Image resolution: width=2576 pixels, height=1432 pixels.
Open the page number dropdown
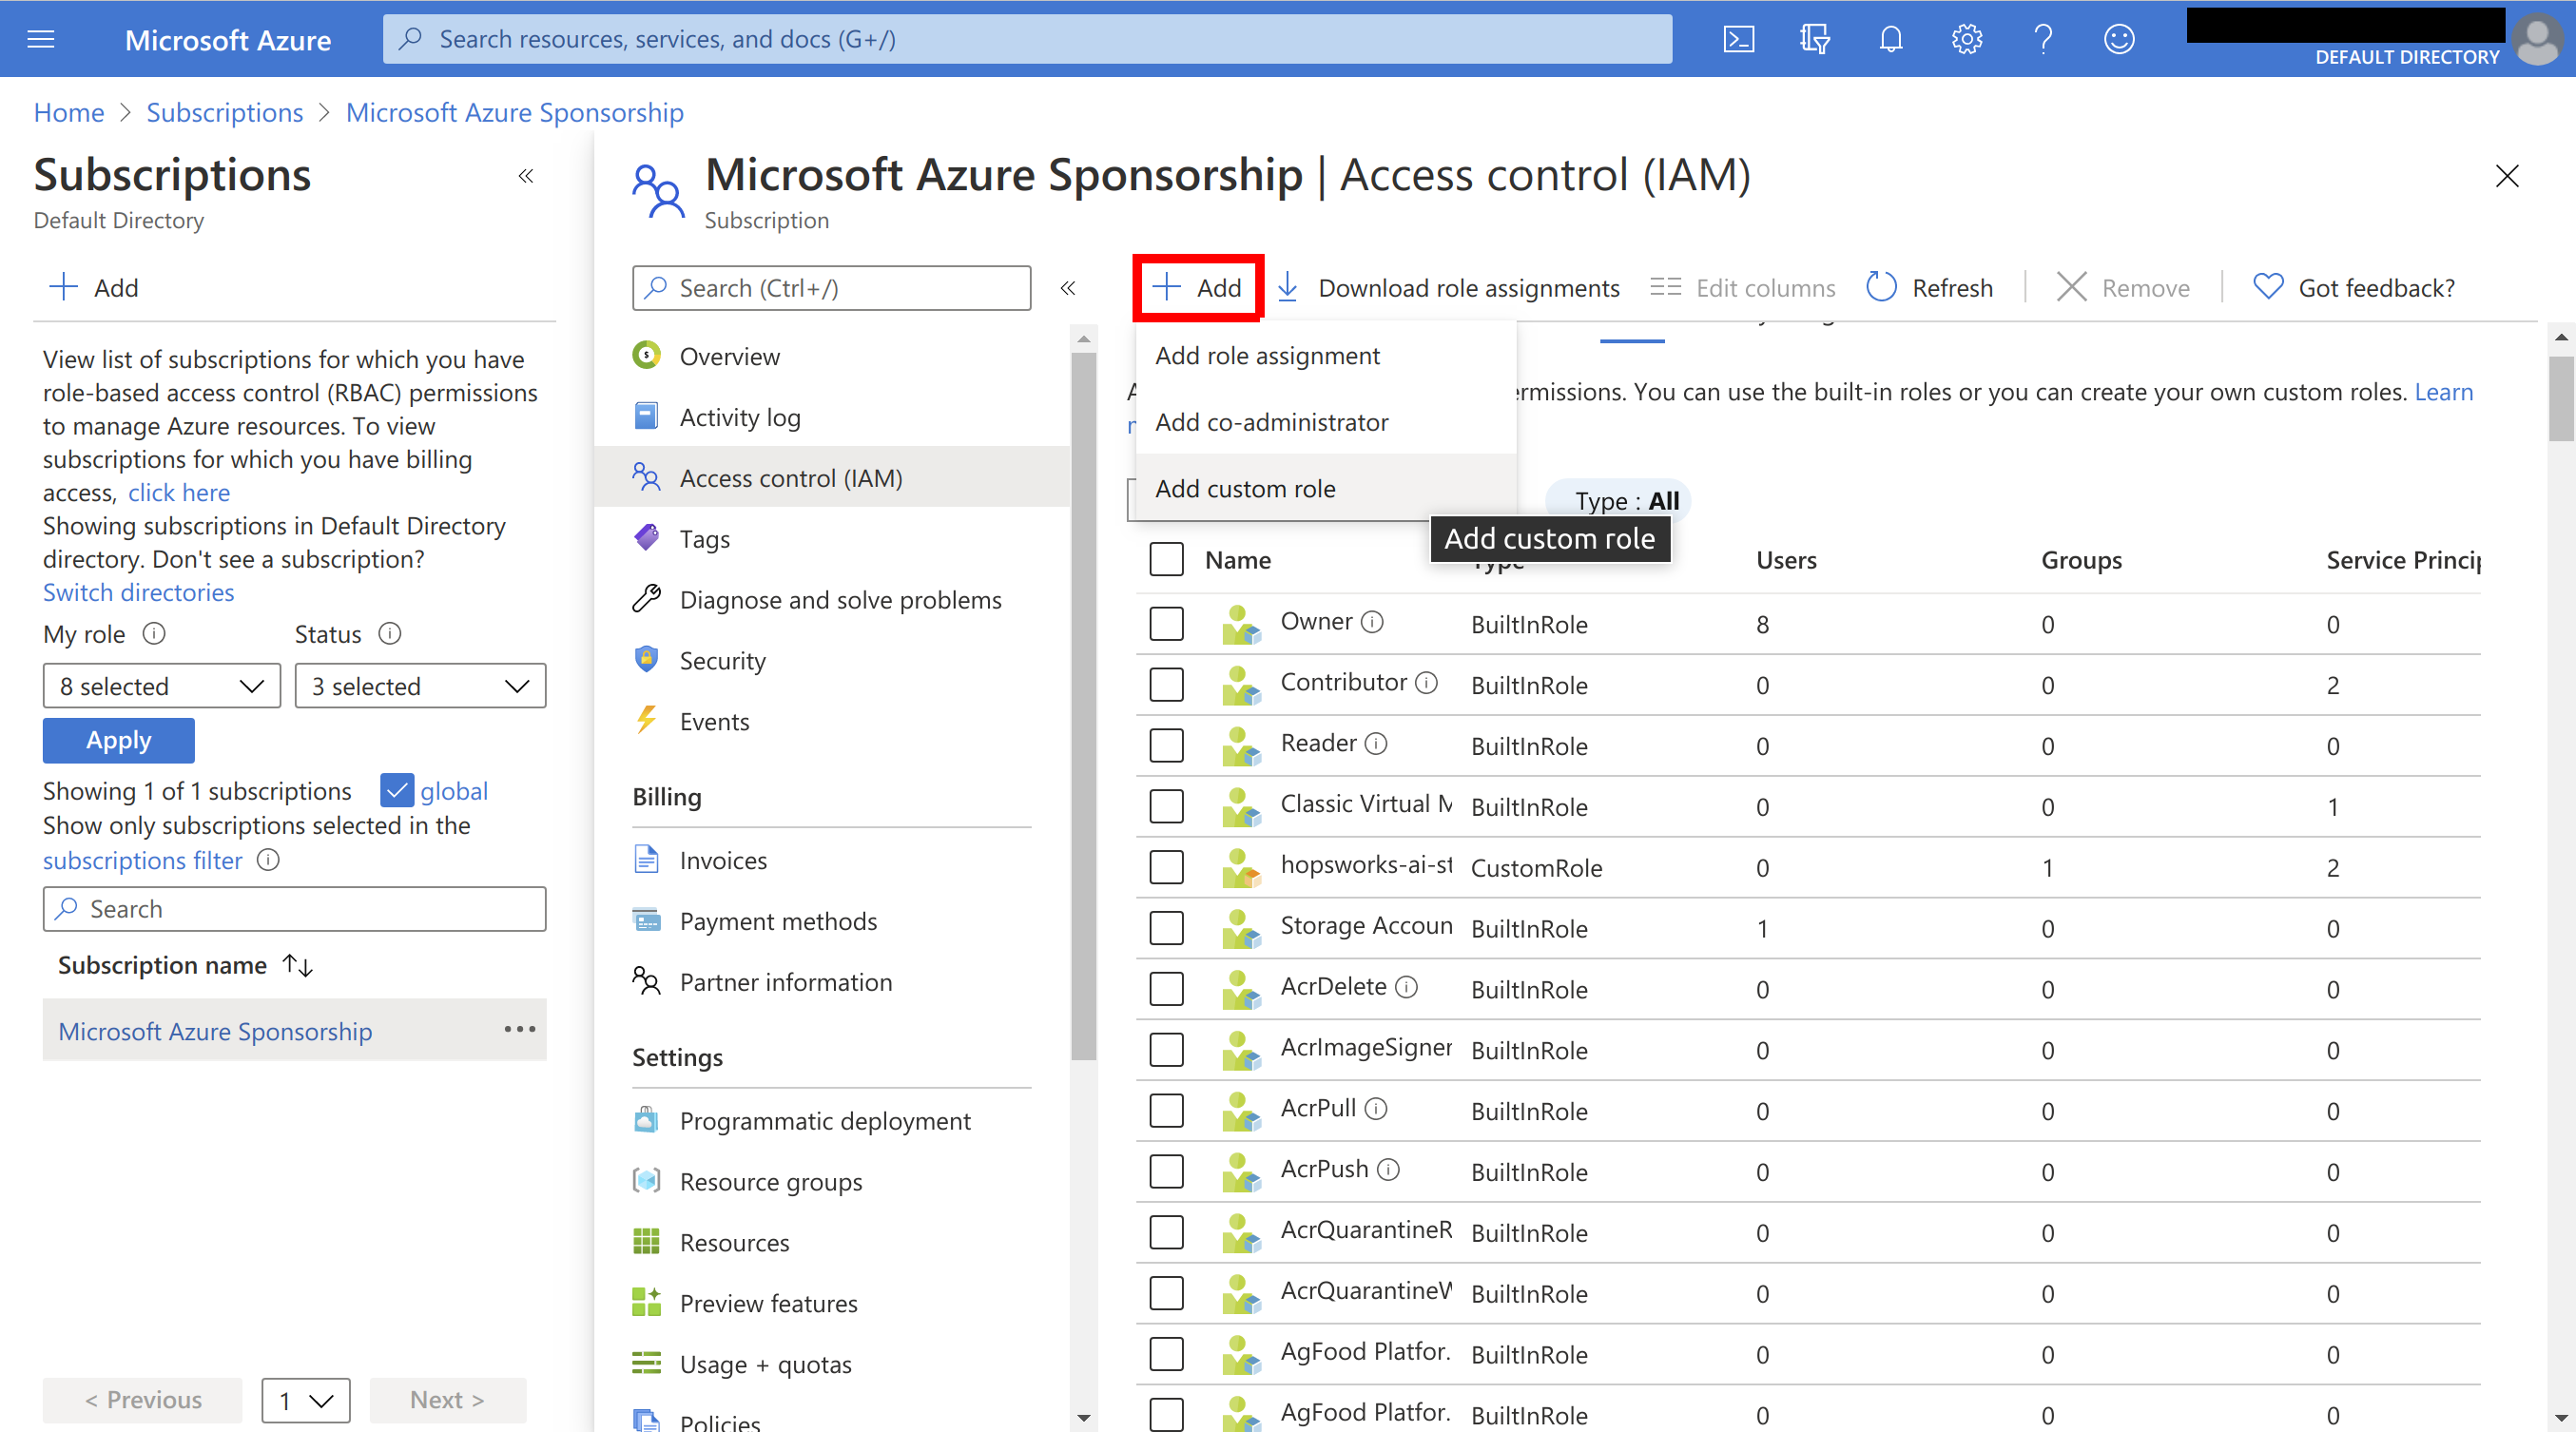(305, 1399)
